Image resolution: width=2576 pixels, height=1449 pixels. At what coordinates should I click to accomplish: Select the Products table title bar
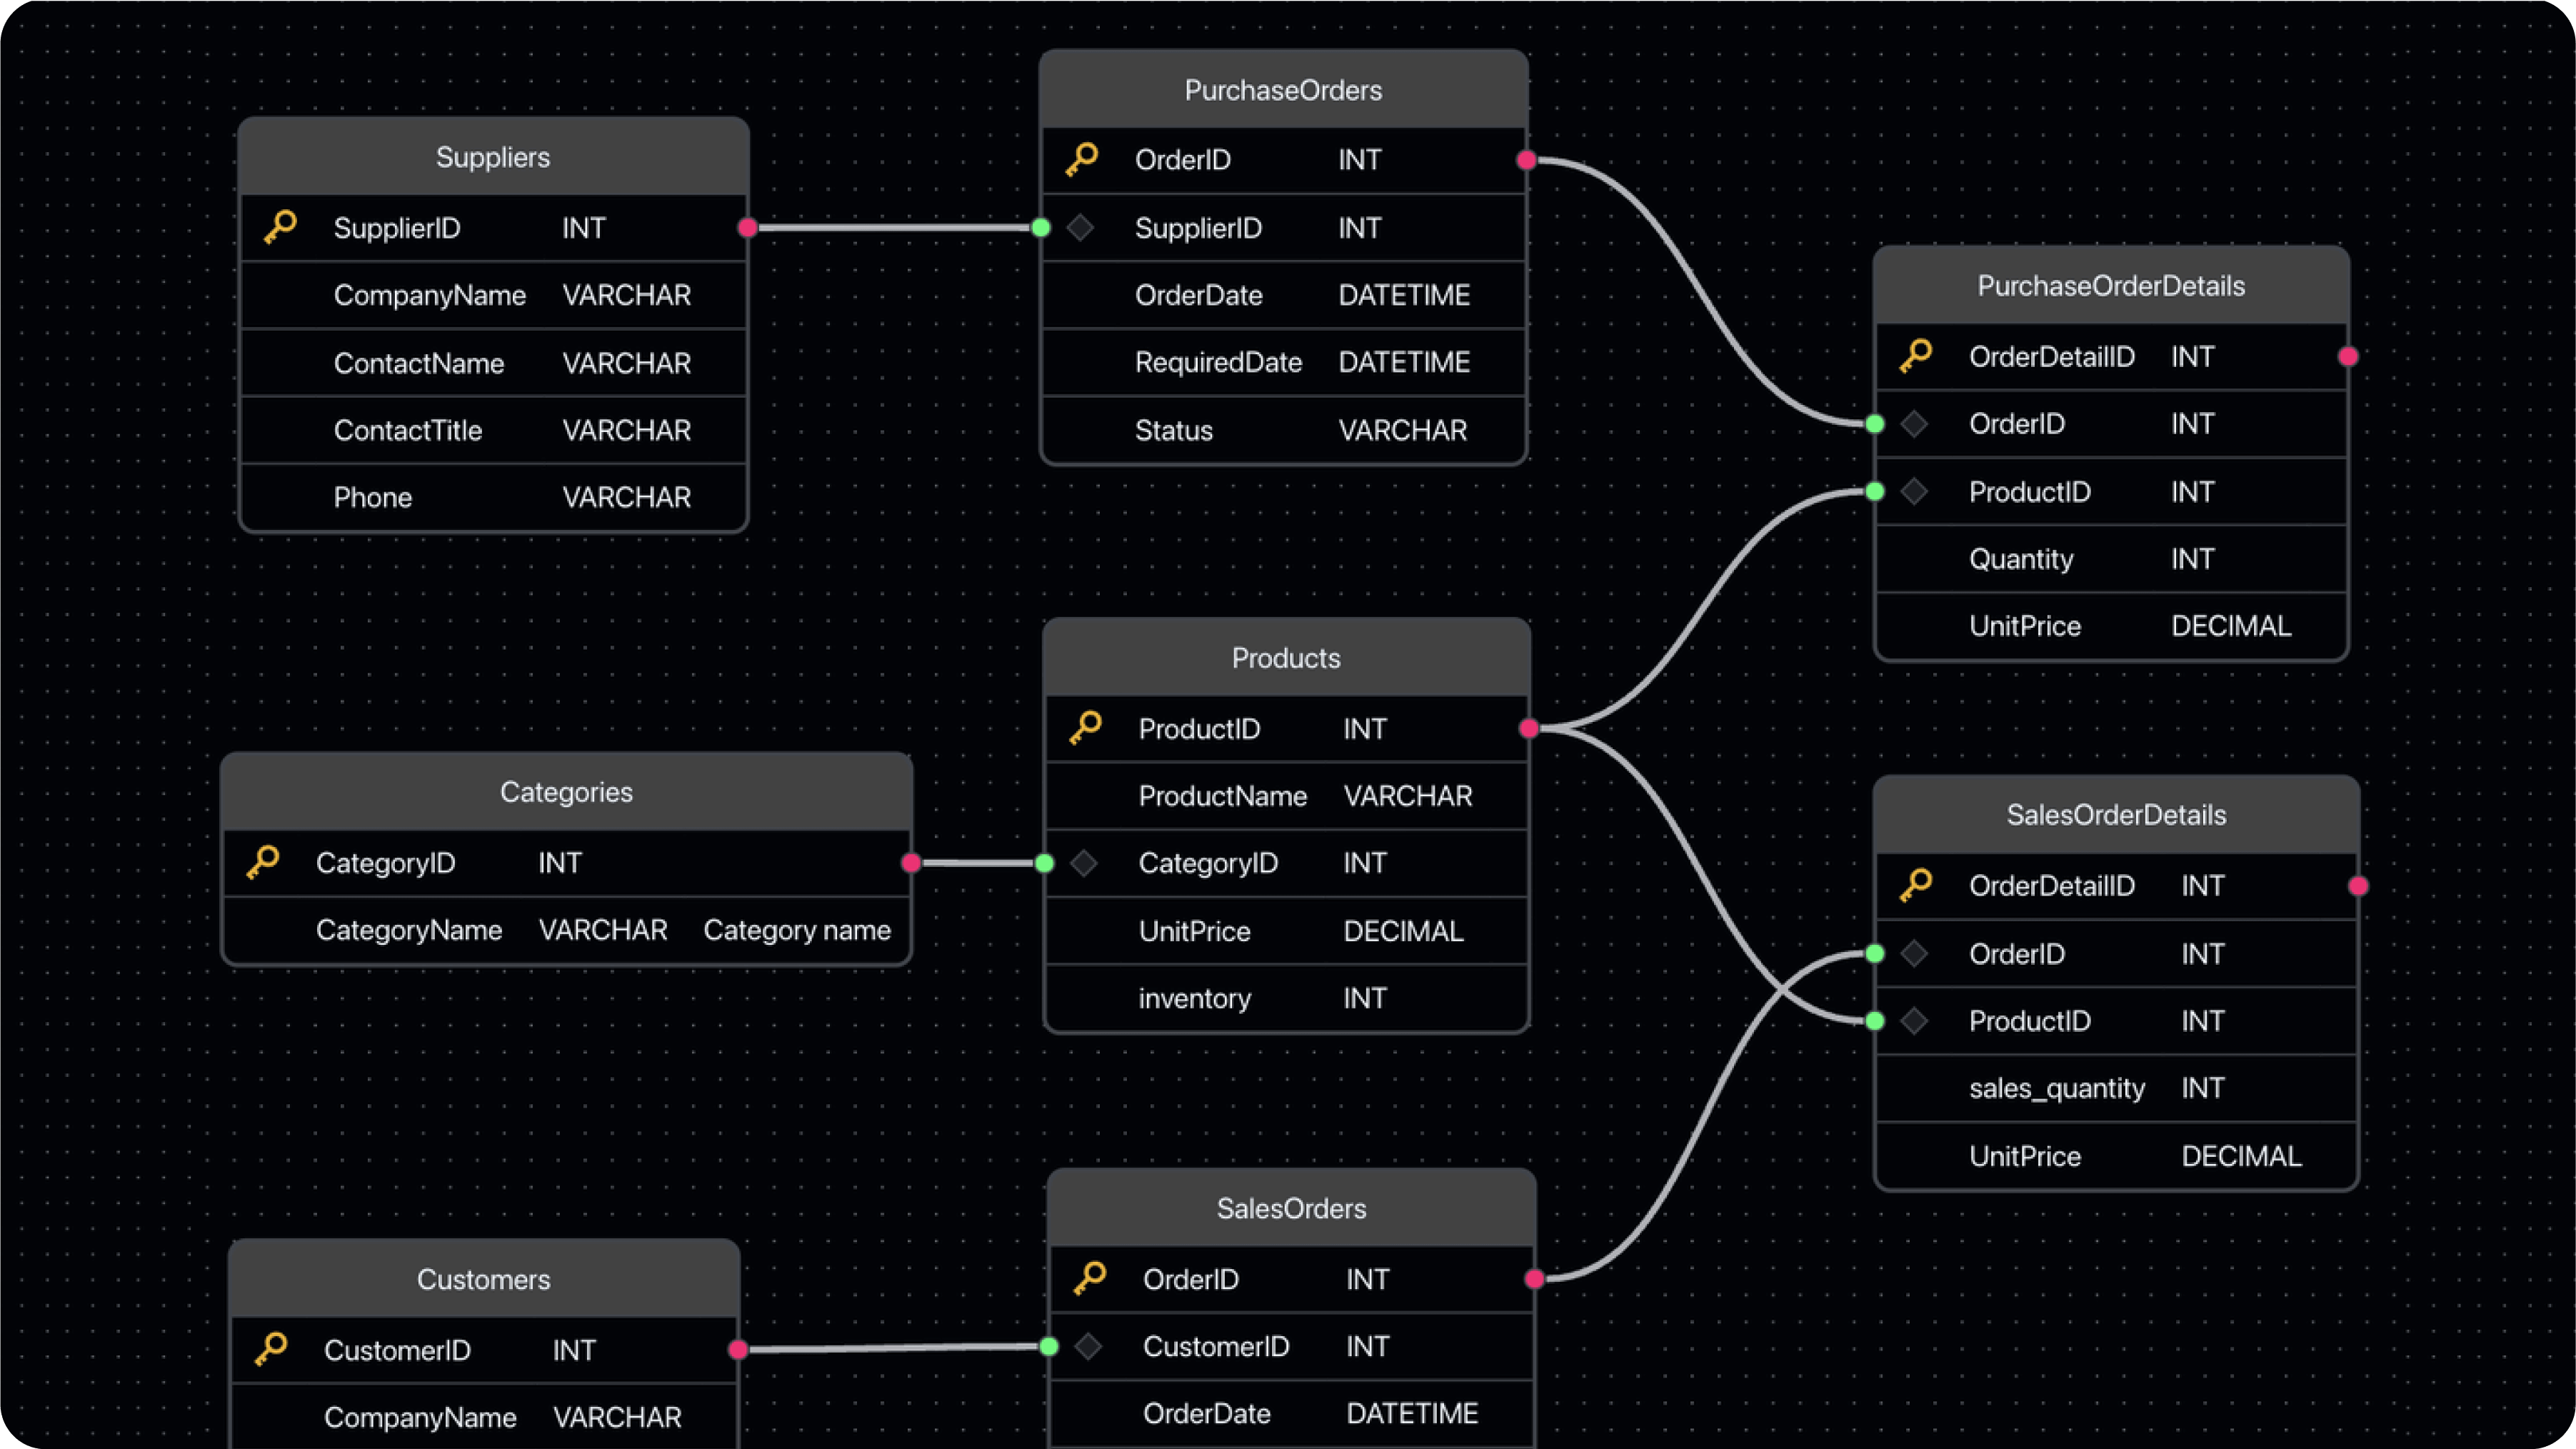click(x=1286, y=658)
